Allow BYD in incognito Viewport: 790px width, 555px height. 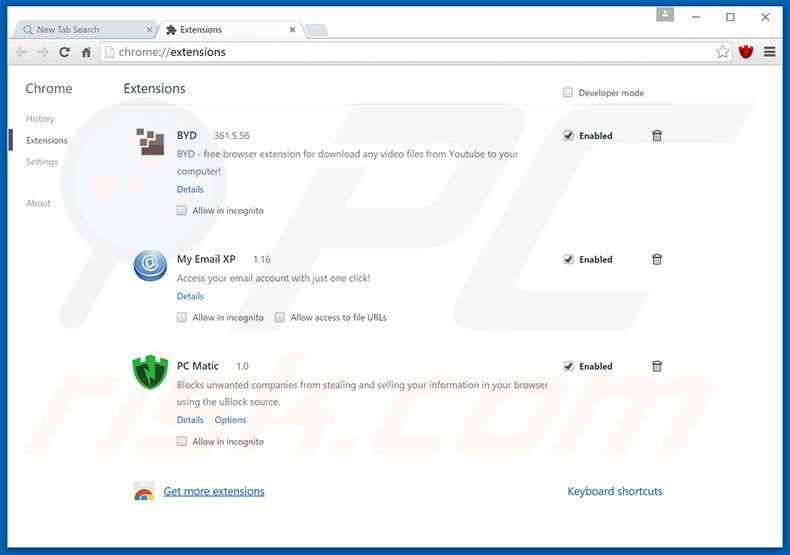pyautogui.click(x=182, y=211)
